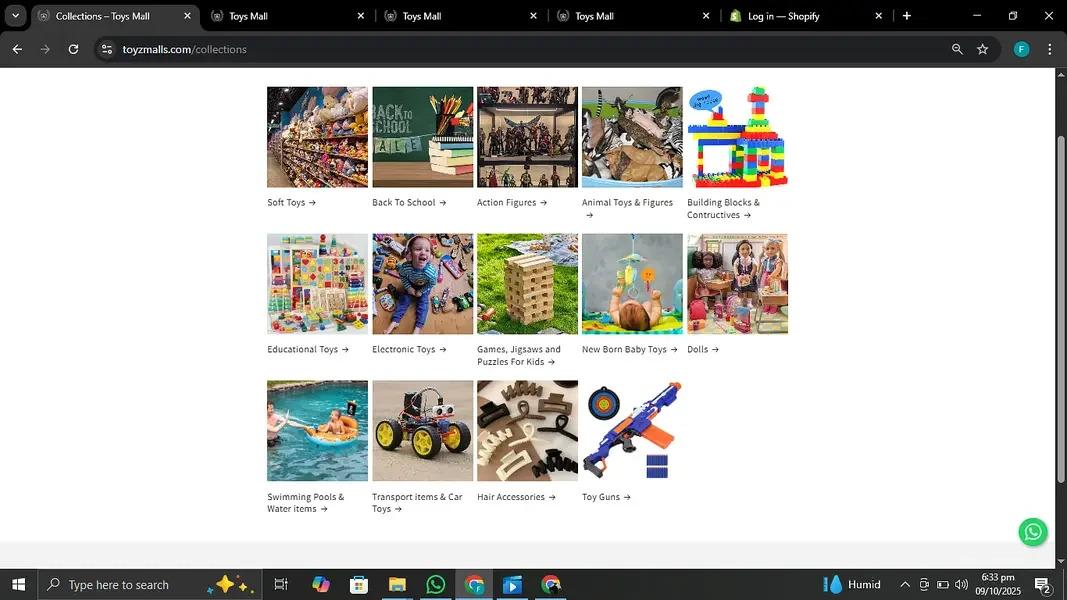Reload the page with the refresh icon

pyautogui.click(x=73, y=49)
